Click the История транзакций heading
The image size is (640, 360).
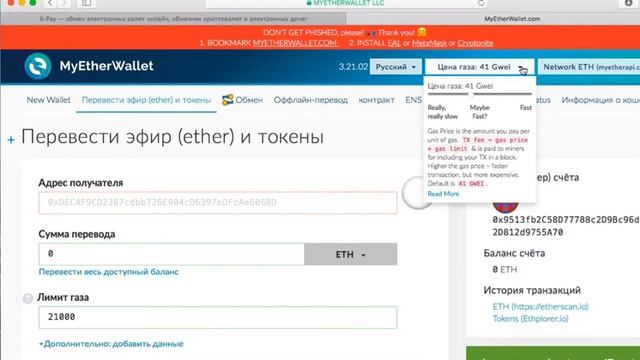(x=532, y=290)
